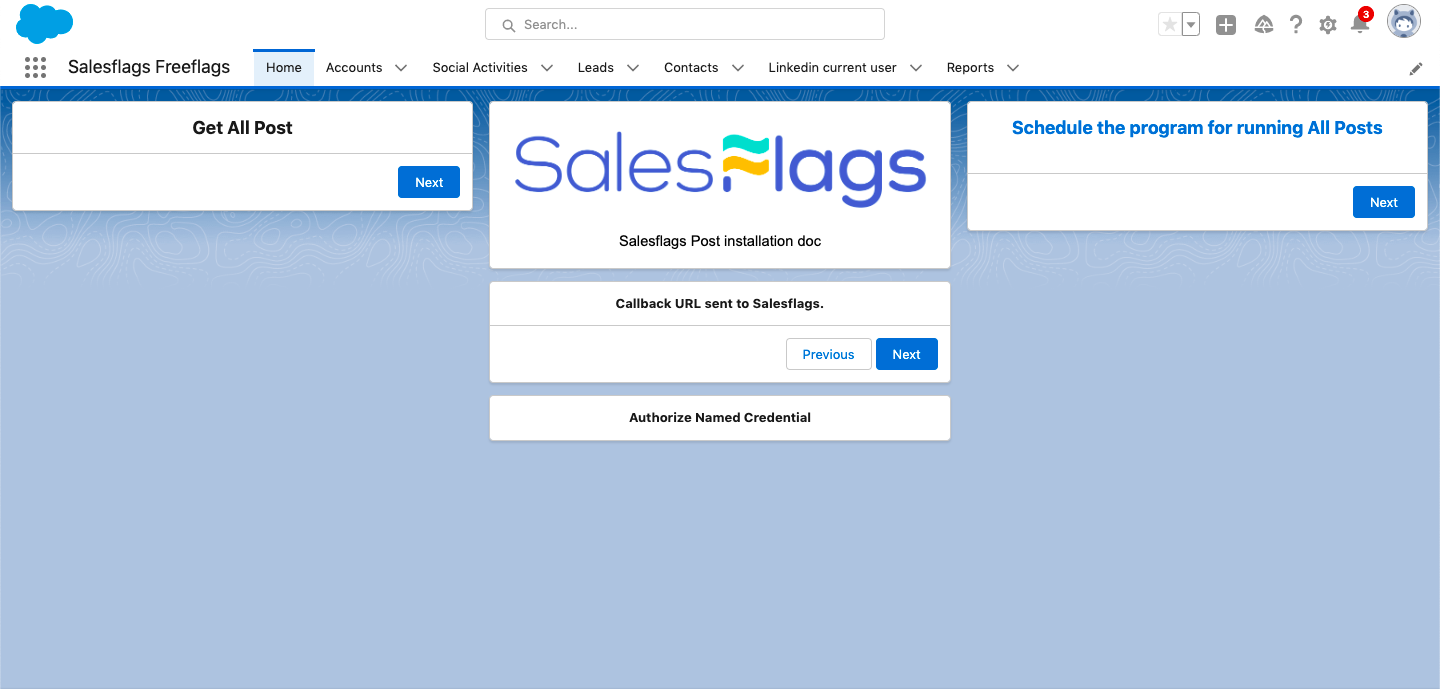This screenshot has height=689, width=1440.
Task: Open the Leads tab
Action: 596,68
